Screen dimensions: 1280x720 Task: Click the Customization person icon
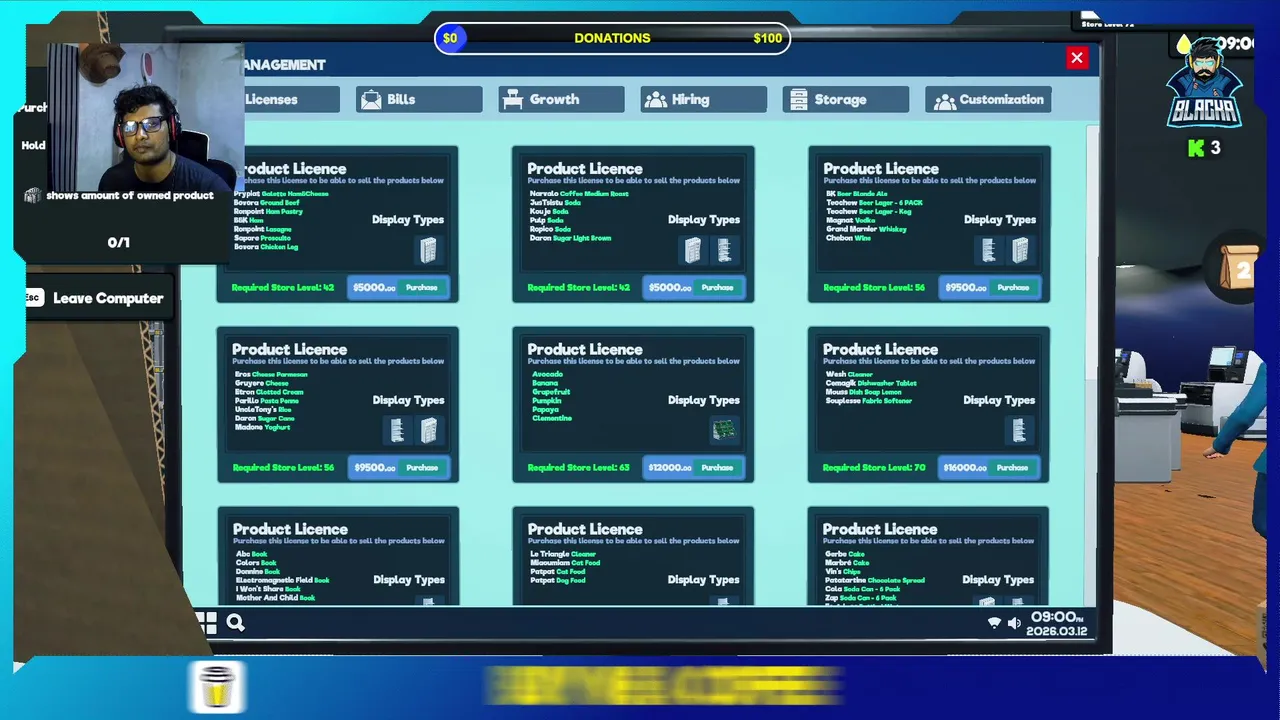pos(945,100)
